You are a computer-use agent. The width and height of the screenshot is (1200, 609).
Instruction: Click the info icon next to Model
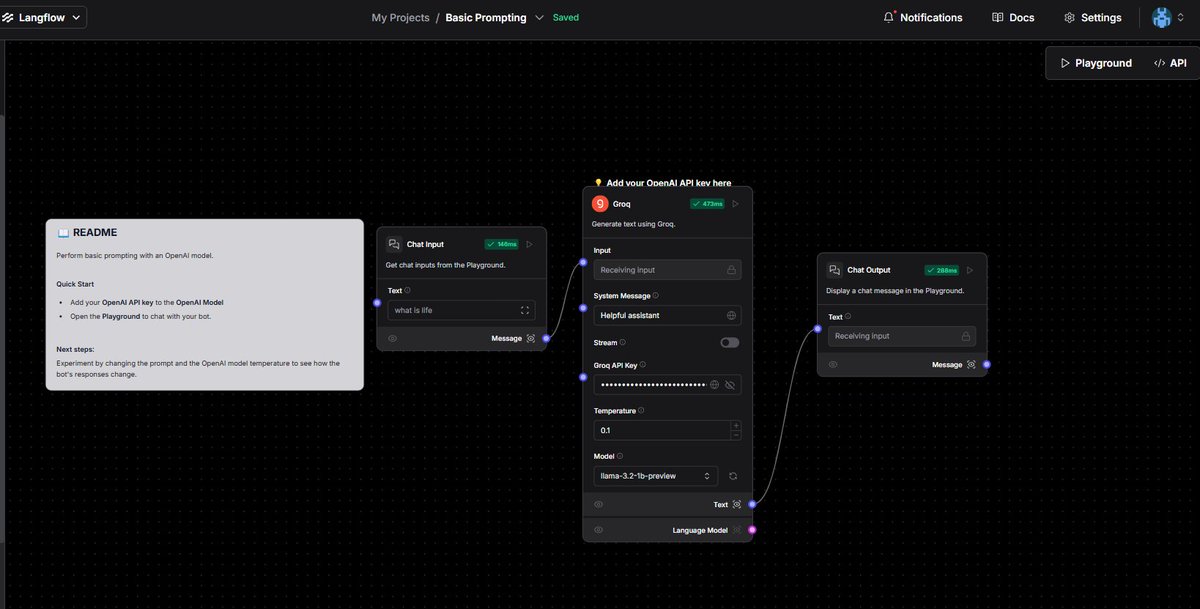[620, 456]
